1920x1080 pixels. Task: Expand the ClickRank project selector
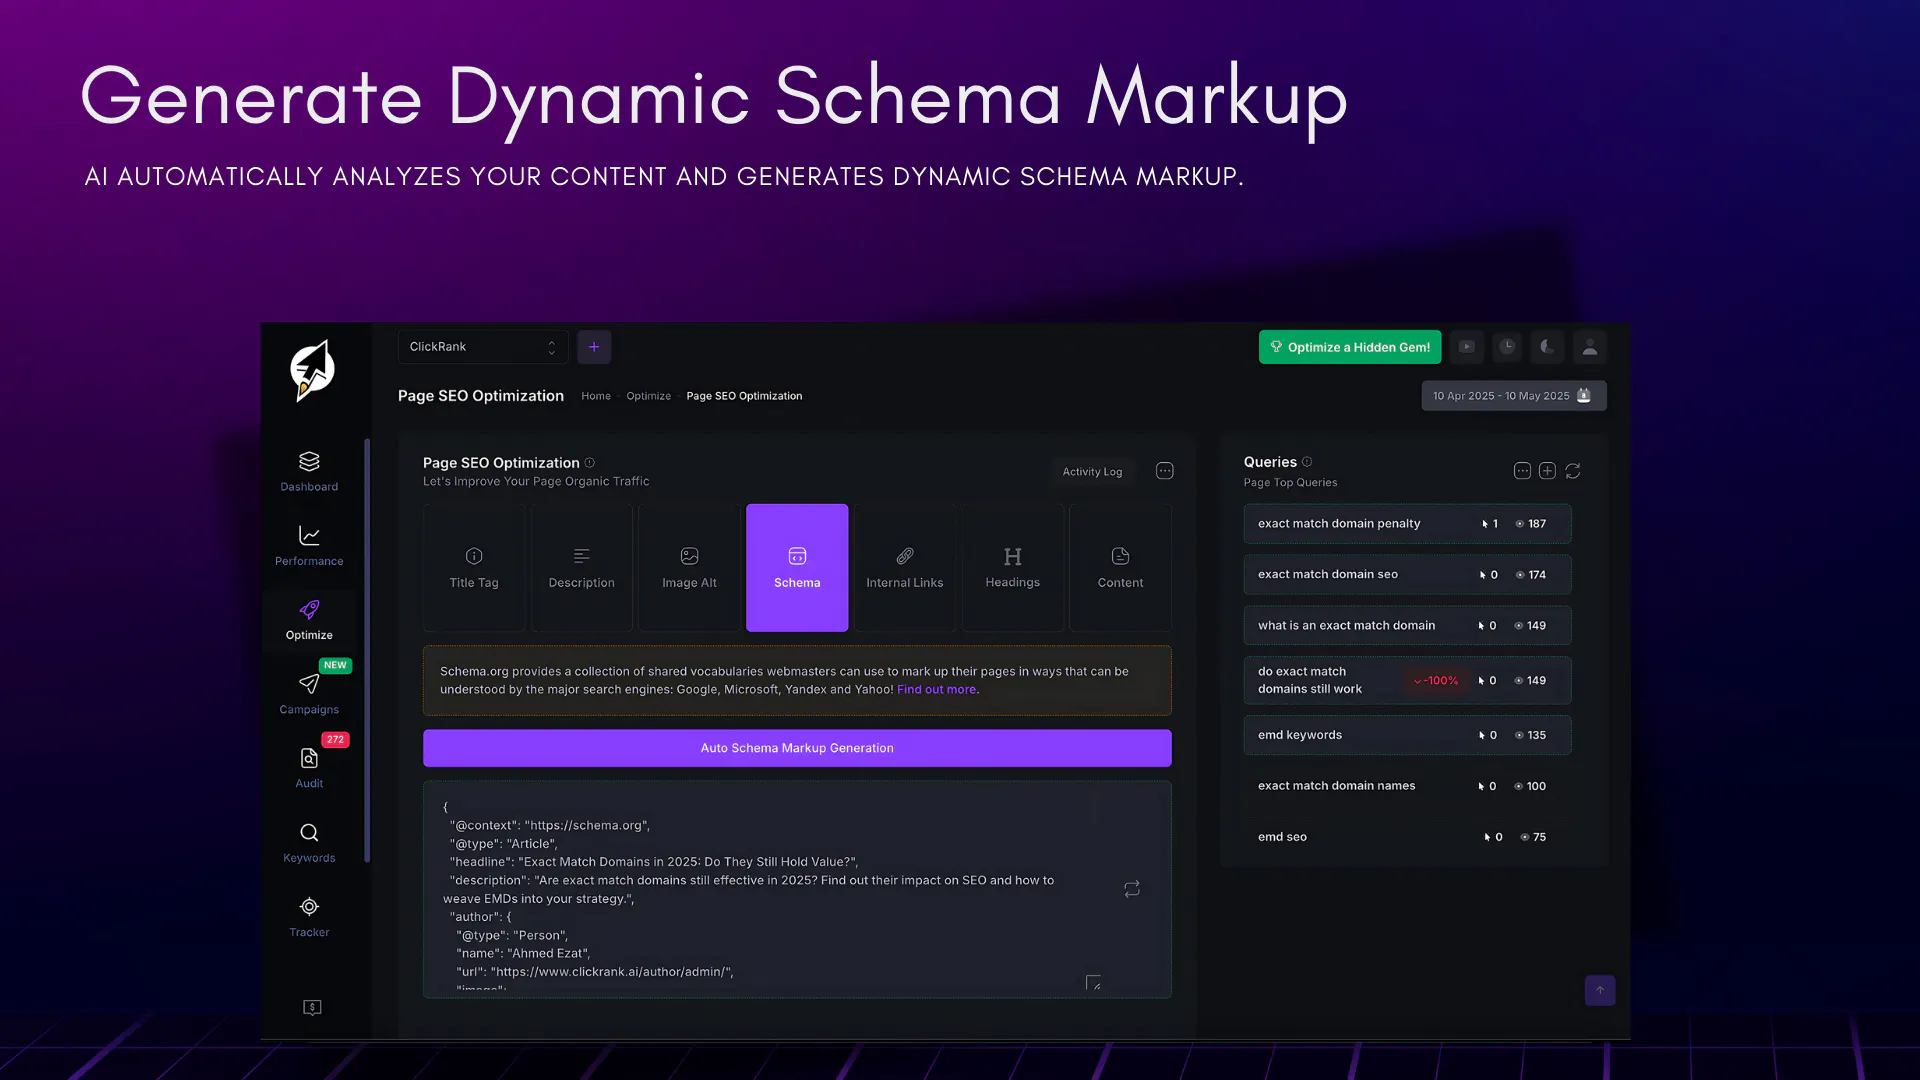point(483,347)
